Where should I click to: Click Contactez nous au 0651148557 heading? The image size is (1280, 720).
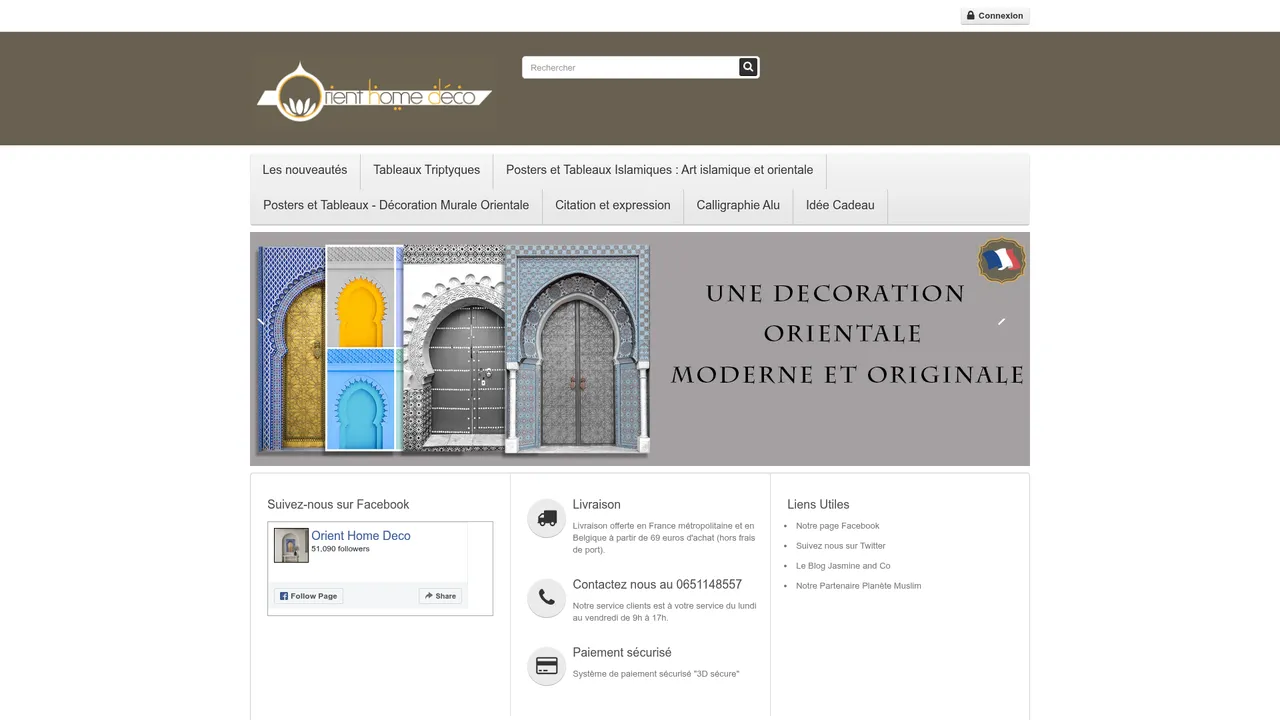pos(657,585)
